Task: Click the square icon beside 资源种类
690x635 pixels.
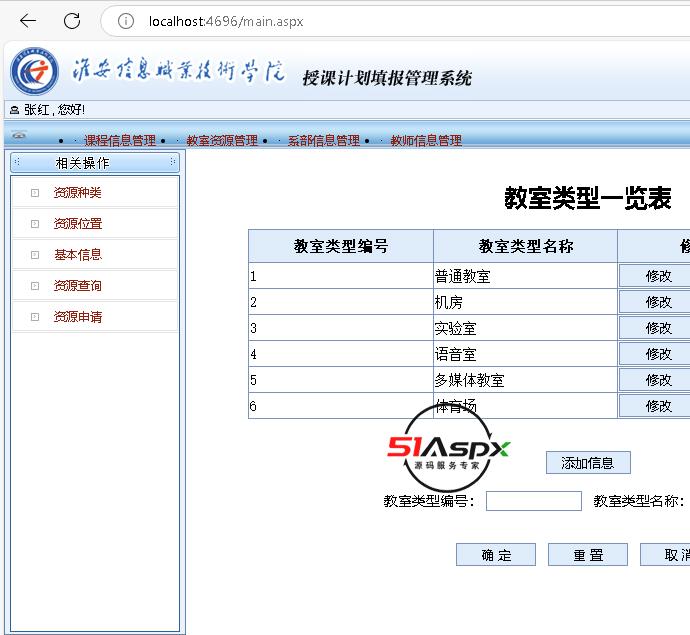Action: click(35, 193)
